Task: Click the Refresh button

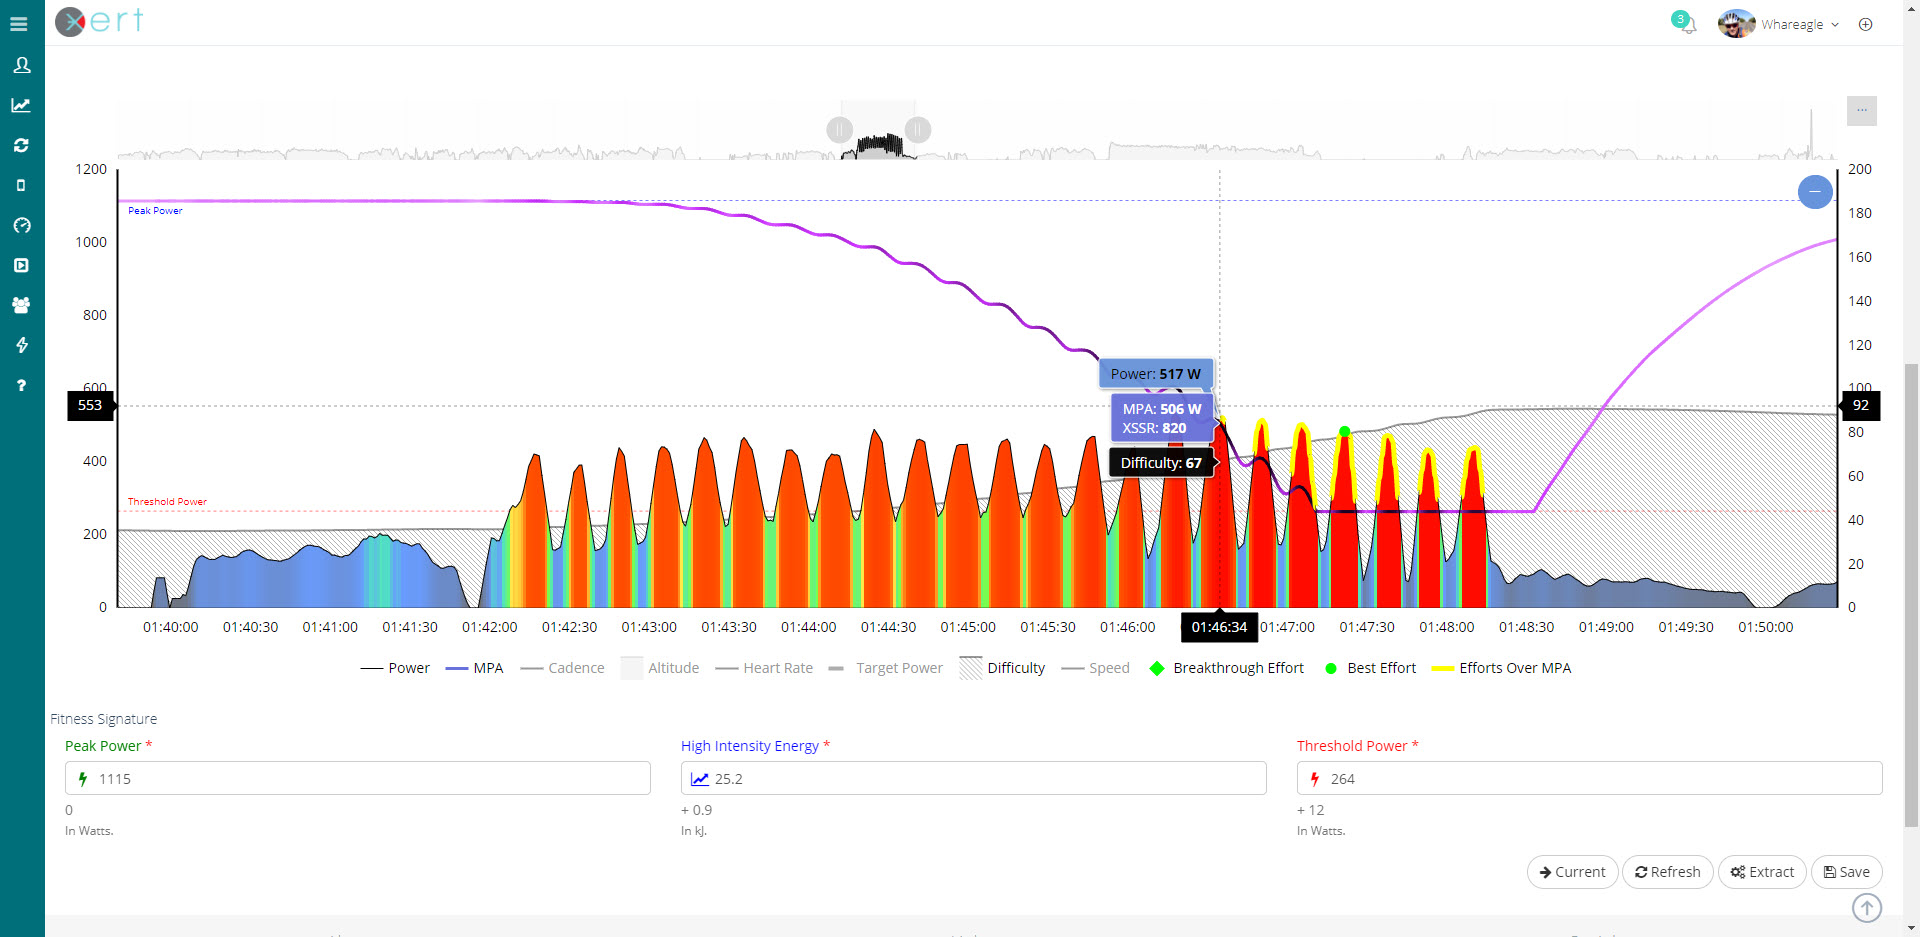Action: coord(1666,872)
